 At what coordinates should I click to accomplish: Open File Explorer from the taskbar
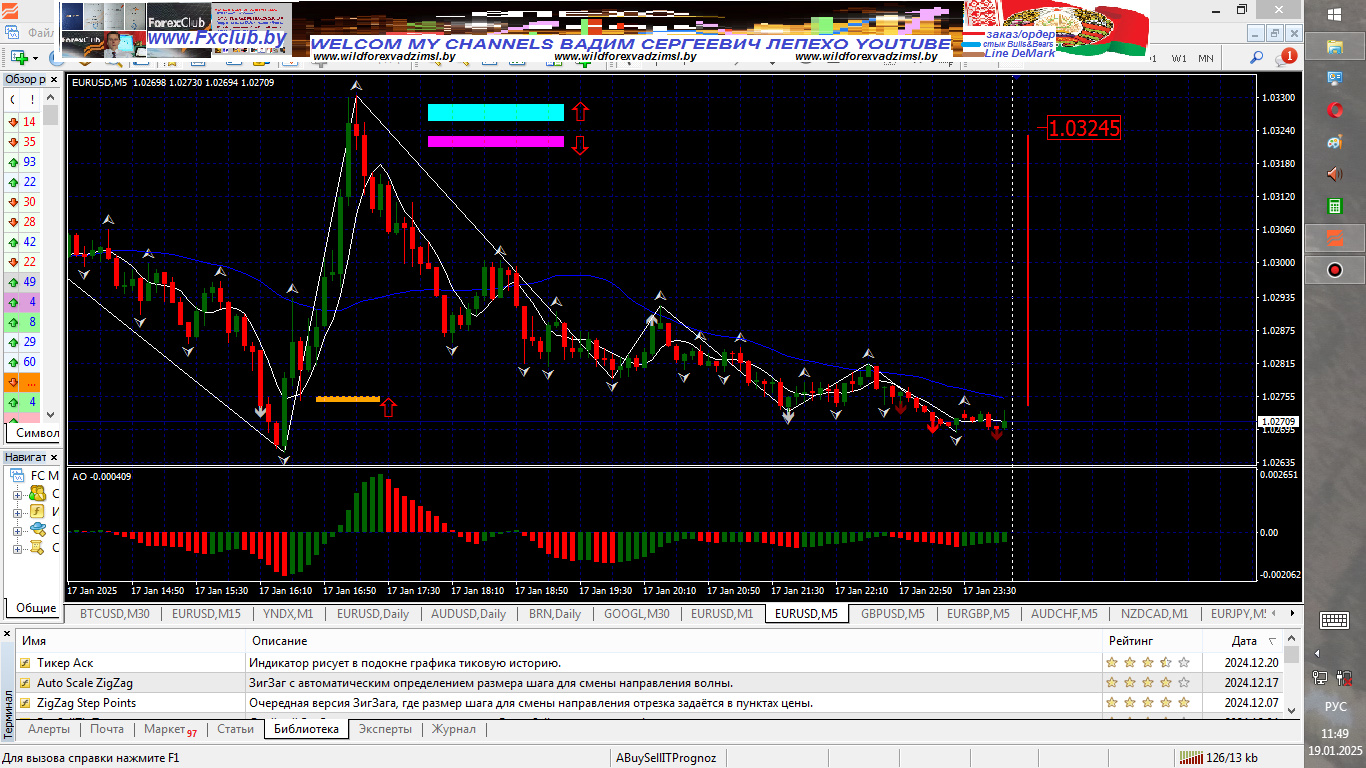(x=1334, y=46)
